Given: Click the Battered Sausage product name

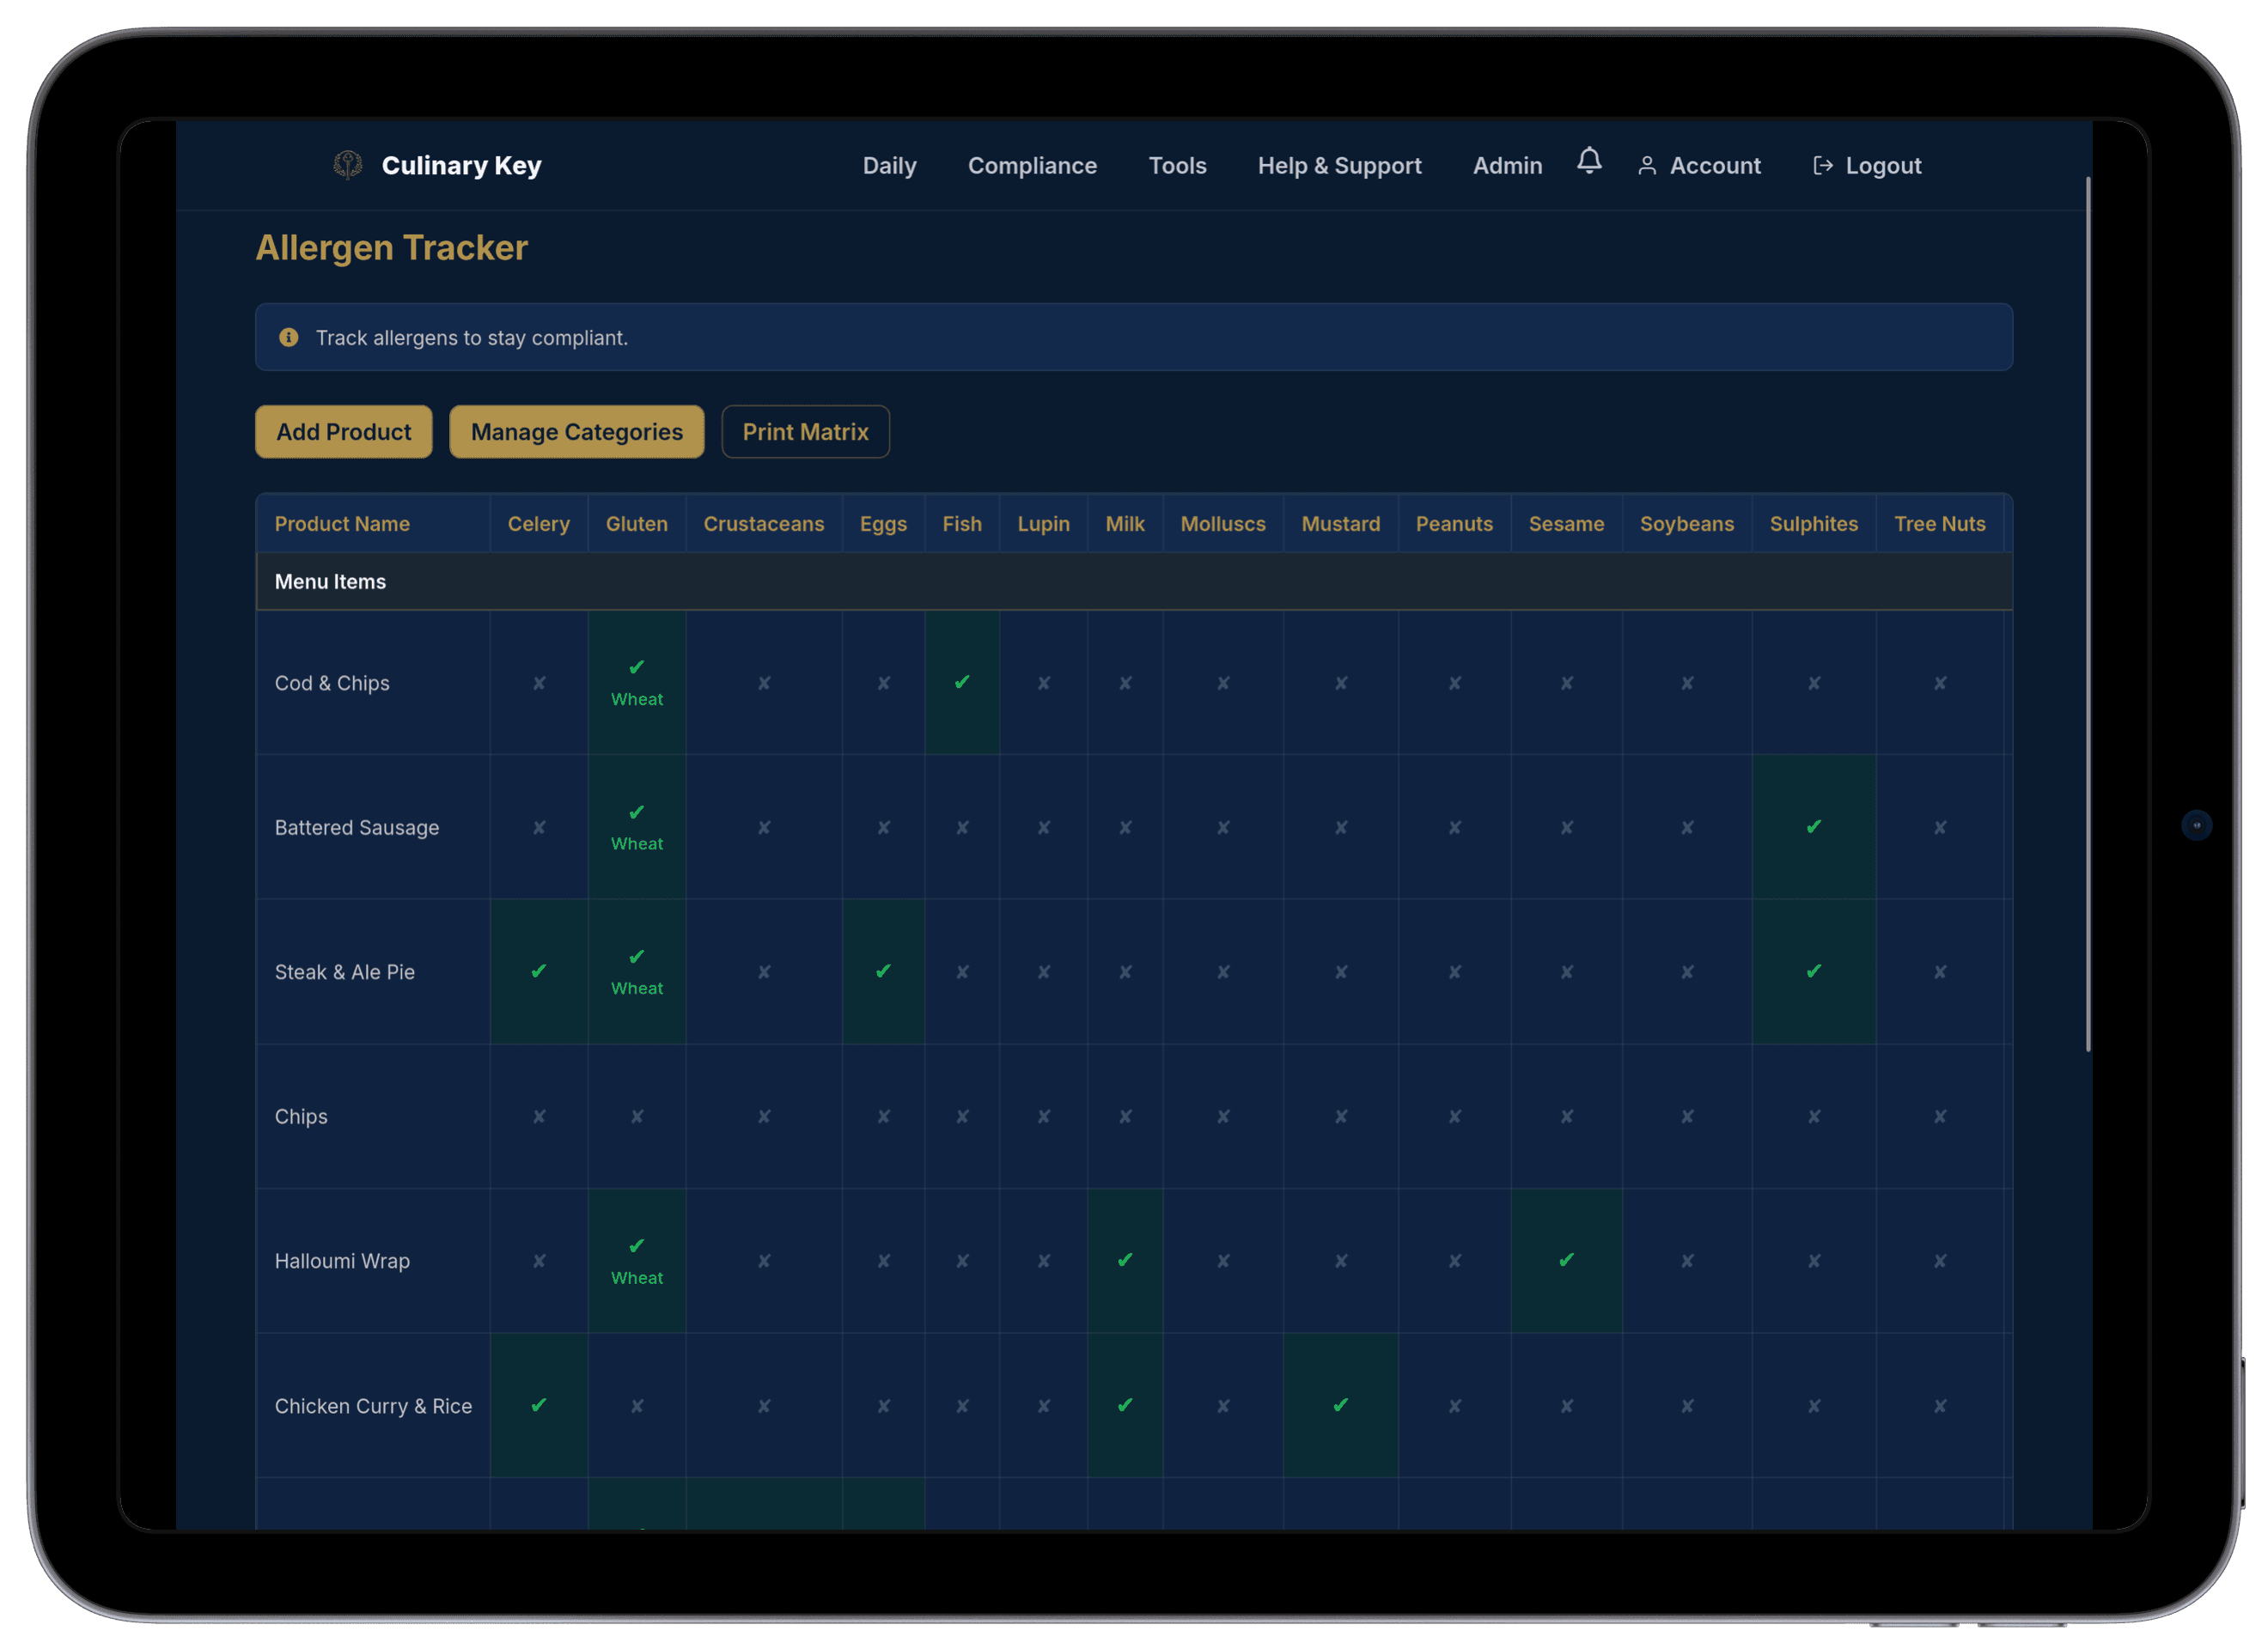Looking at the screenshot, I should pos(357,828).
